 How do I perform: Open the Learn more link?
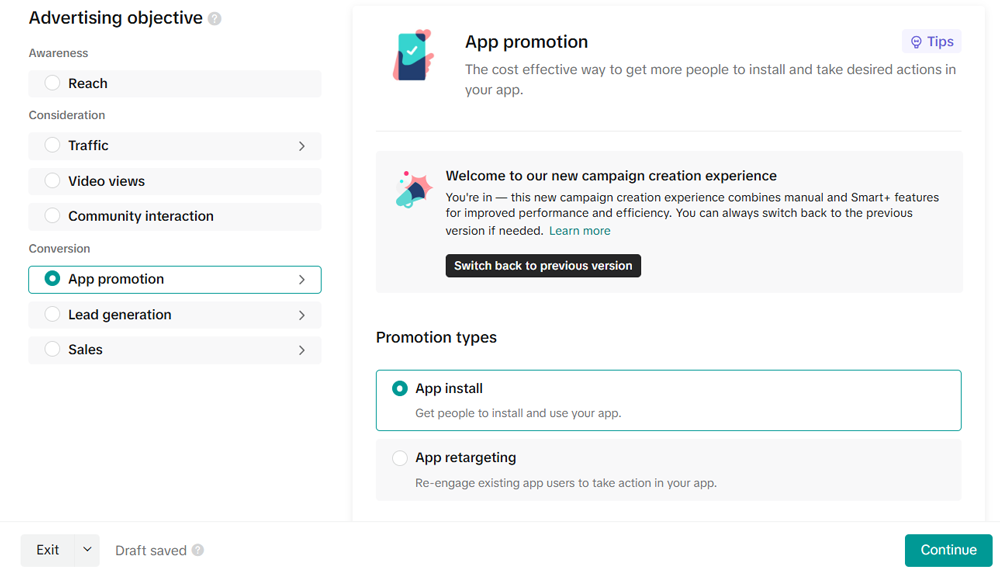click(x=580, y=231)
